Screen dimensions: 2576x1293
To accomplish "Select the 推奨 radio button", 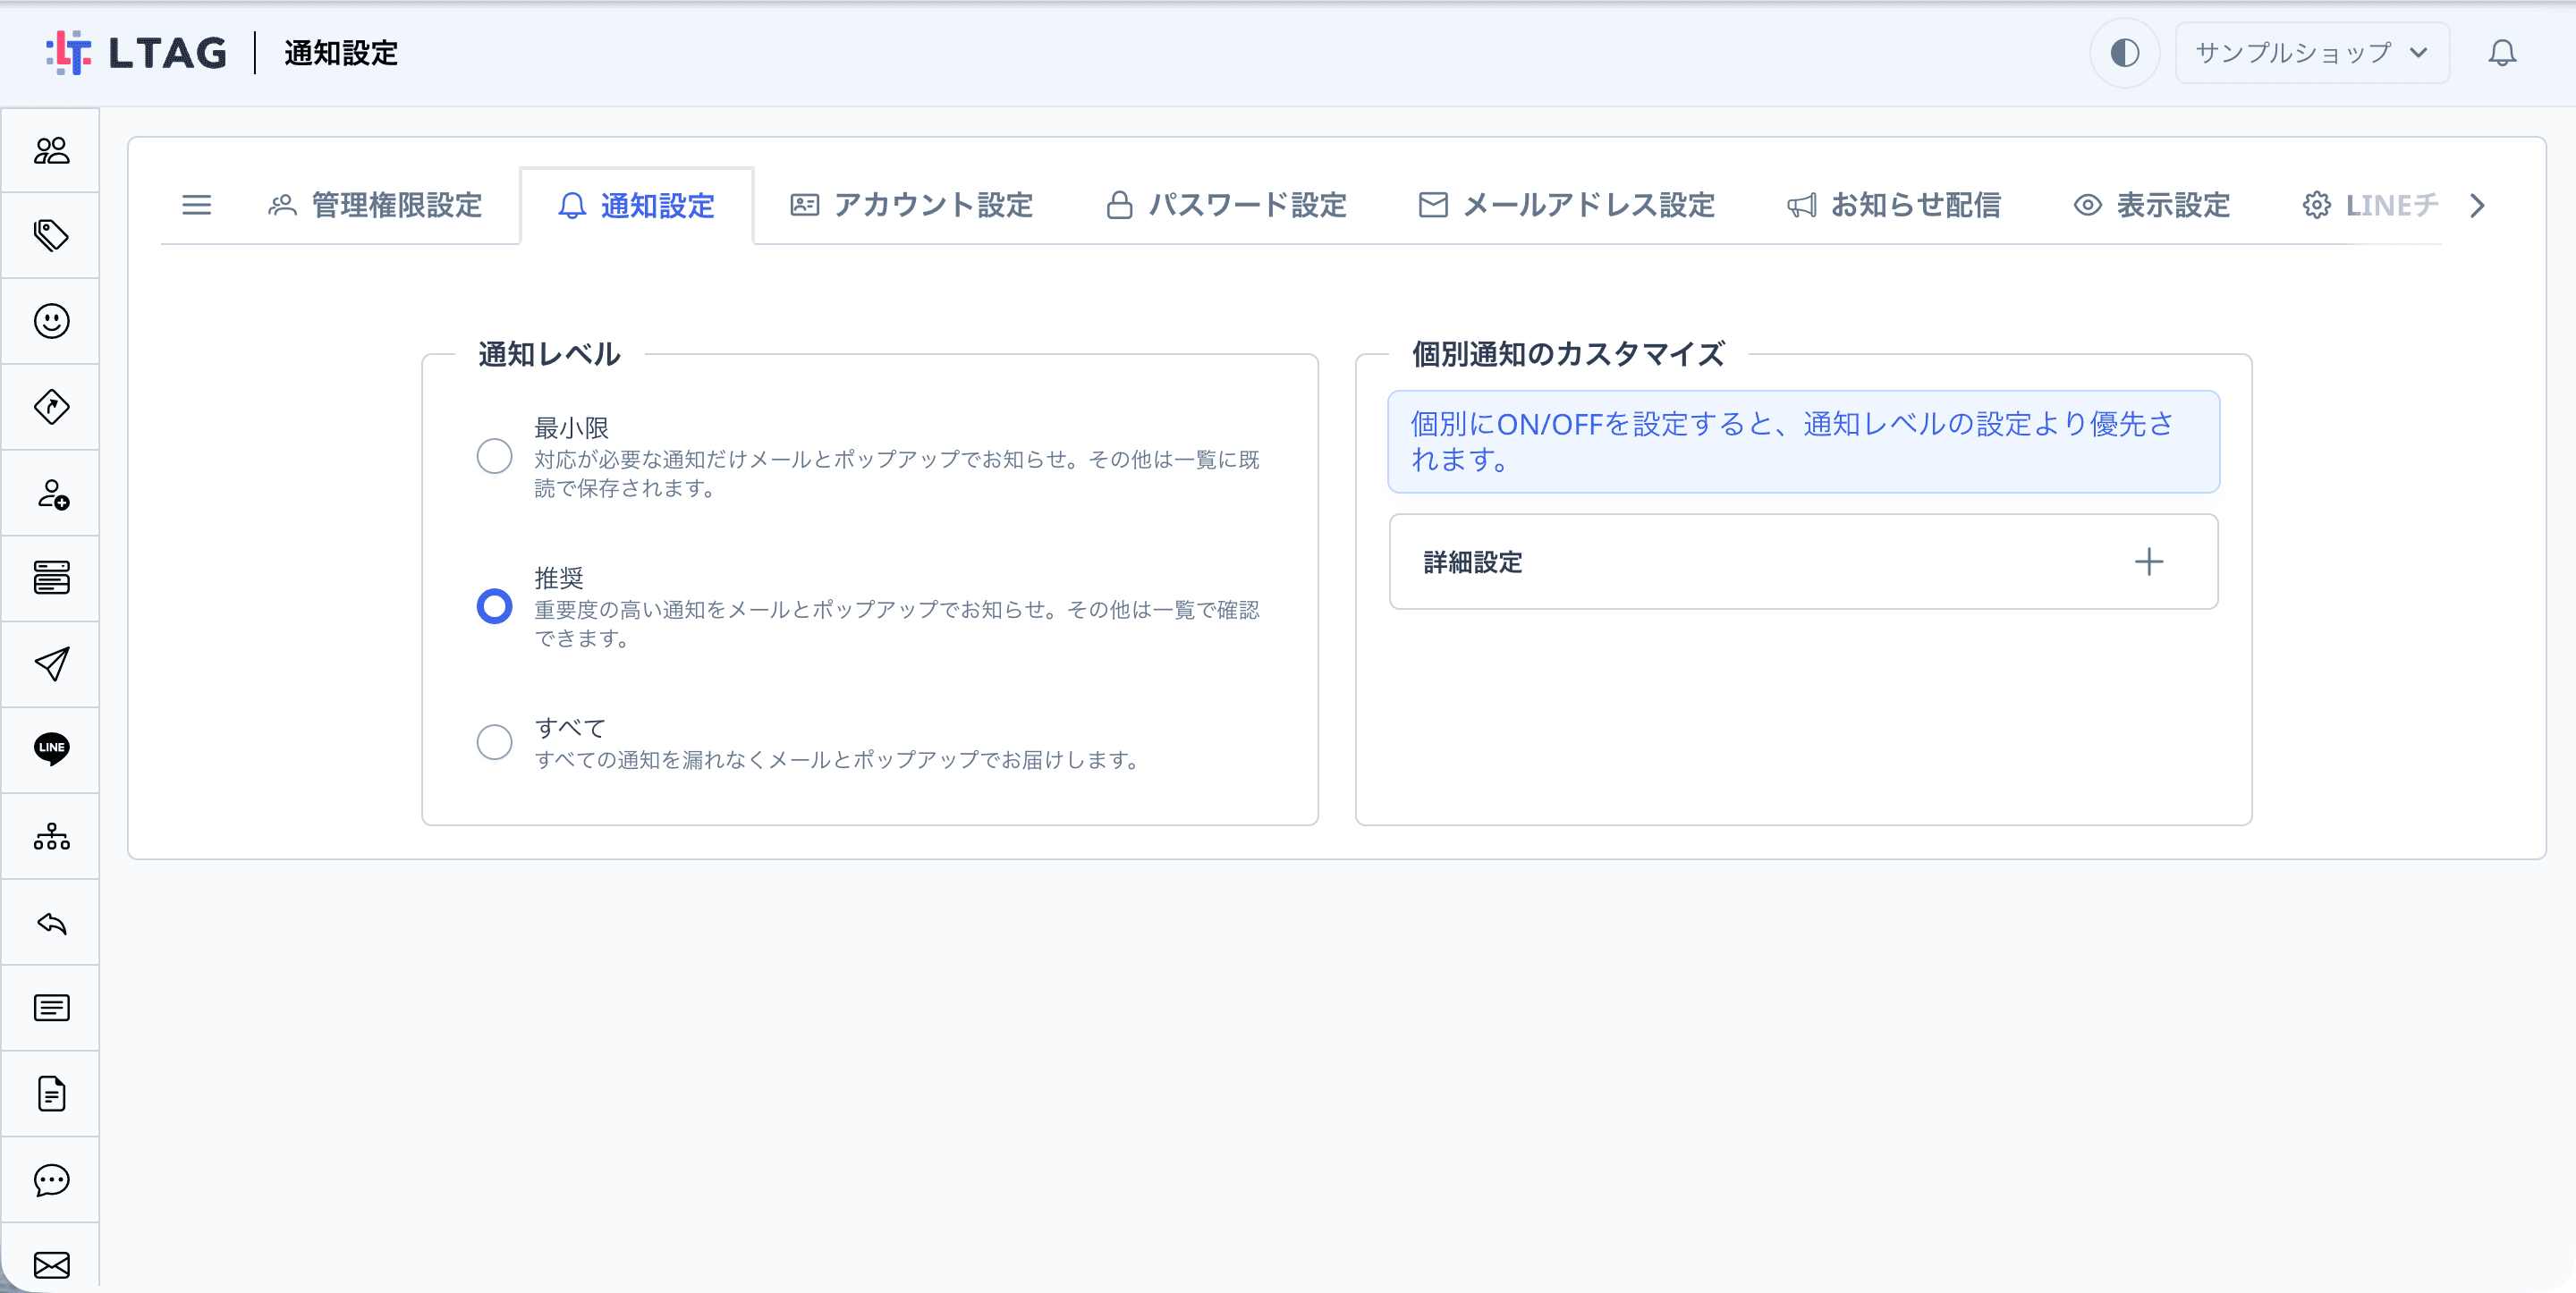I will point(494,607).
